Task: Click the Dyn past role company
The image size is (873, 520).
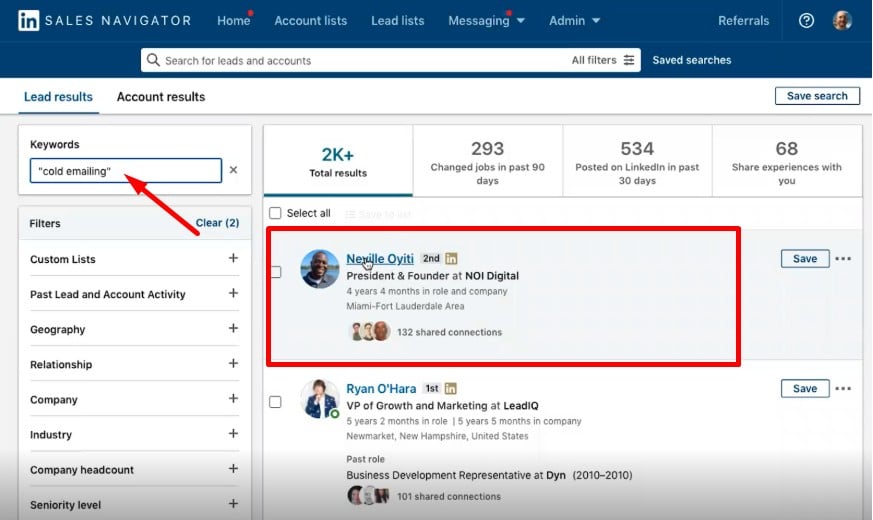Action: click(x=556, y=475)
